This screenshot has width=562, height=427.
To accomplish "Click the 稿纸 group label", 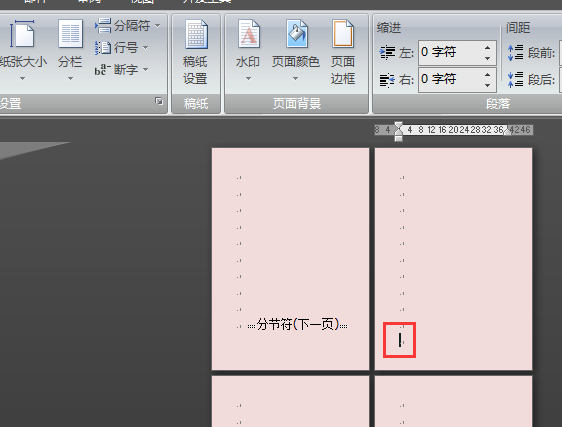I will (196, 104).
